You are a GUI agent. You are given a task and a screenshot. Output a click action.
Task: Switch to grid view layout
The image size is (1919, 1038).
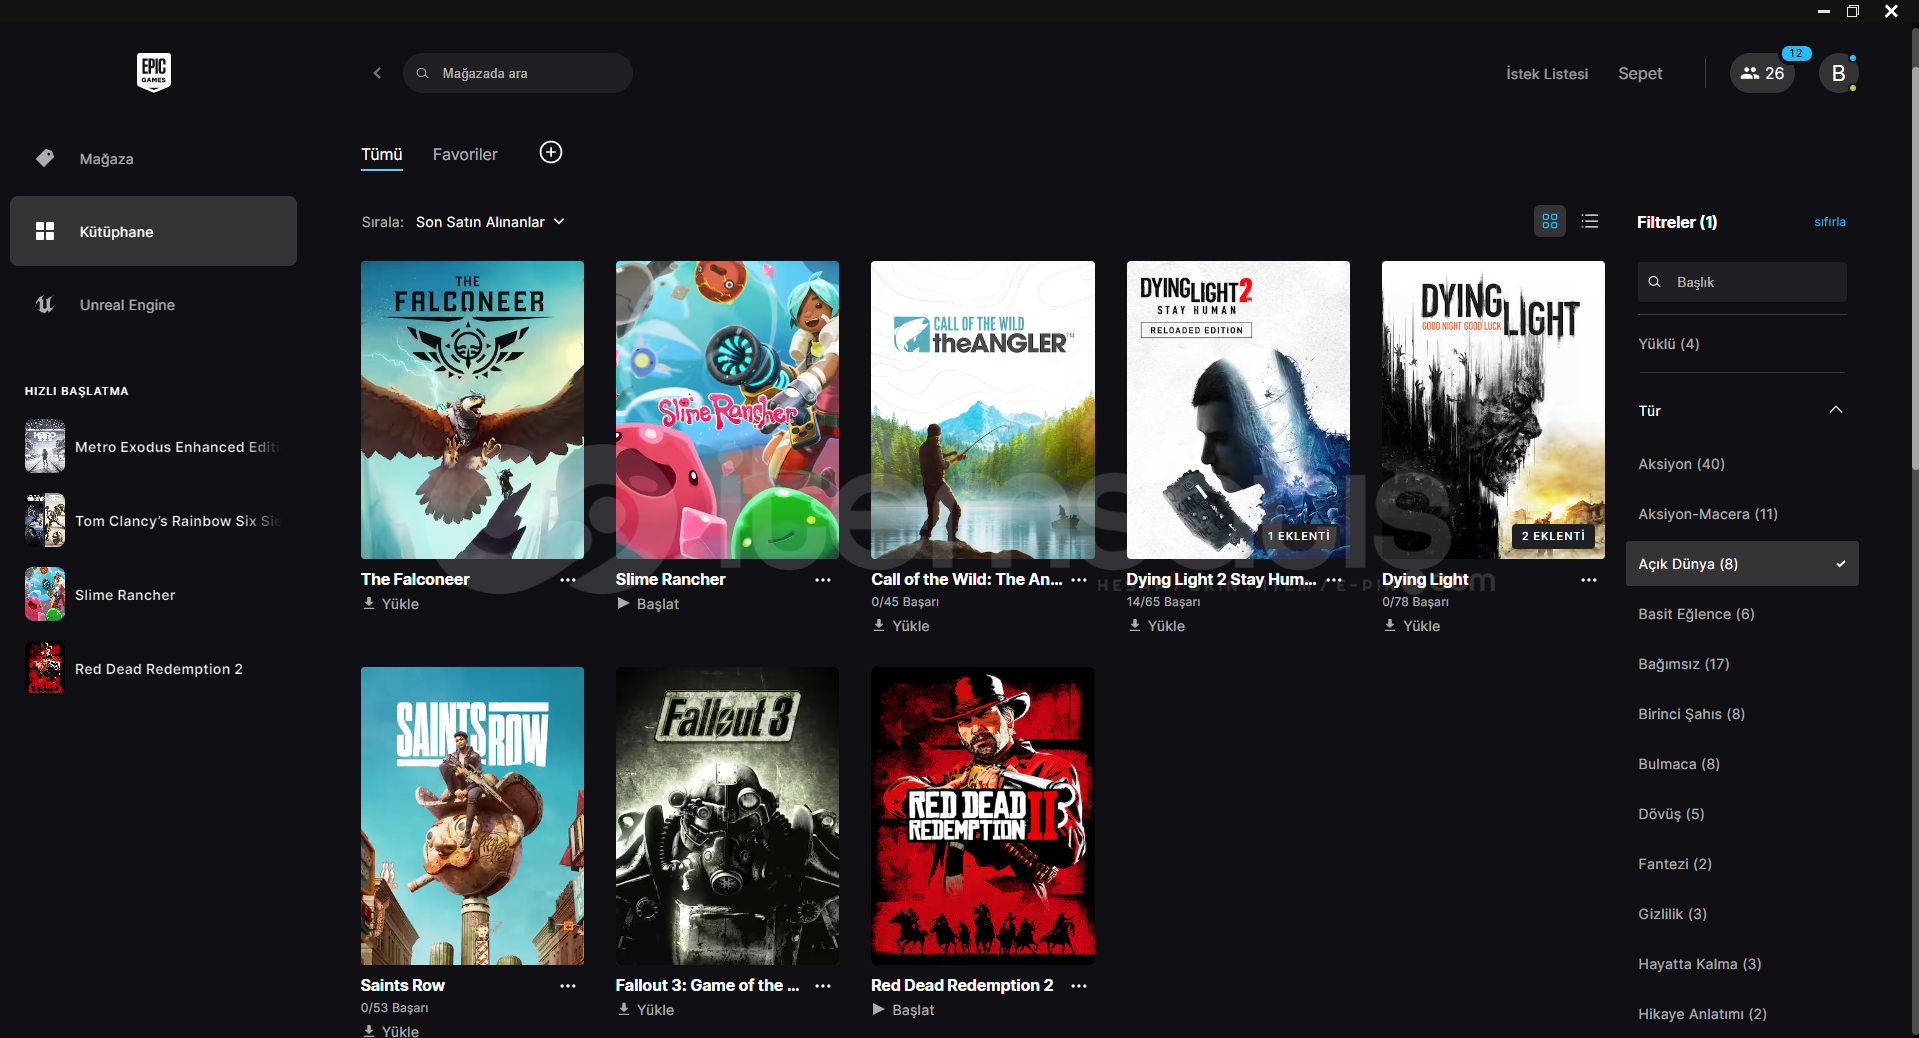pos(1550,221)
